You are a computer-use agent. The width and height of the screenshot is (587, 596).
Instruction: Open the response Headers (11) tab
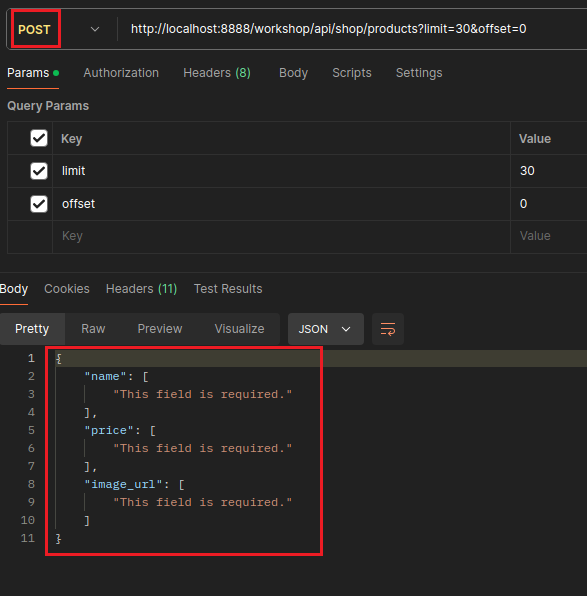[141, 289]
